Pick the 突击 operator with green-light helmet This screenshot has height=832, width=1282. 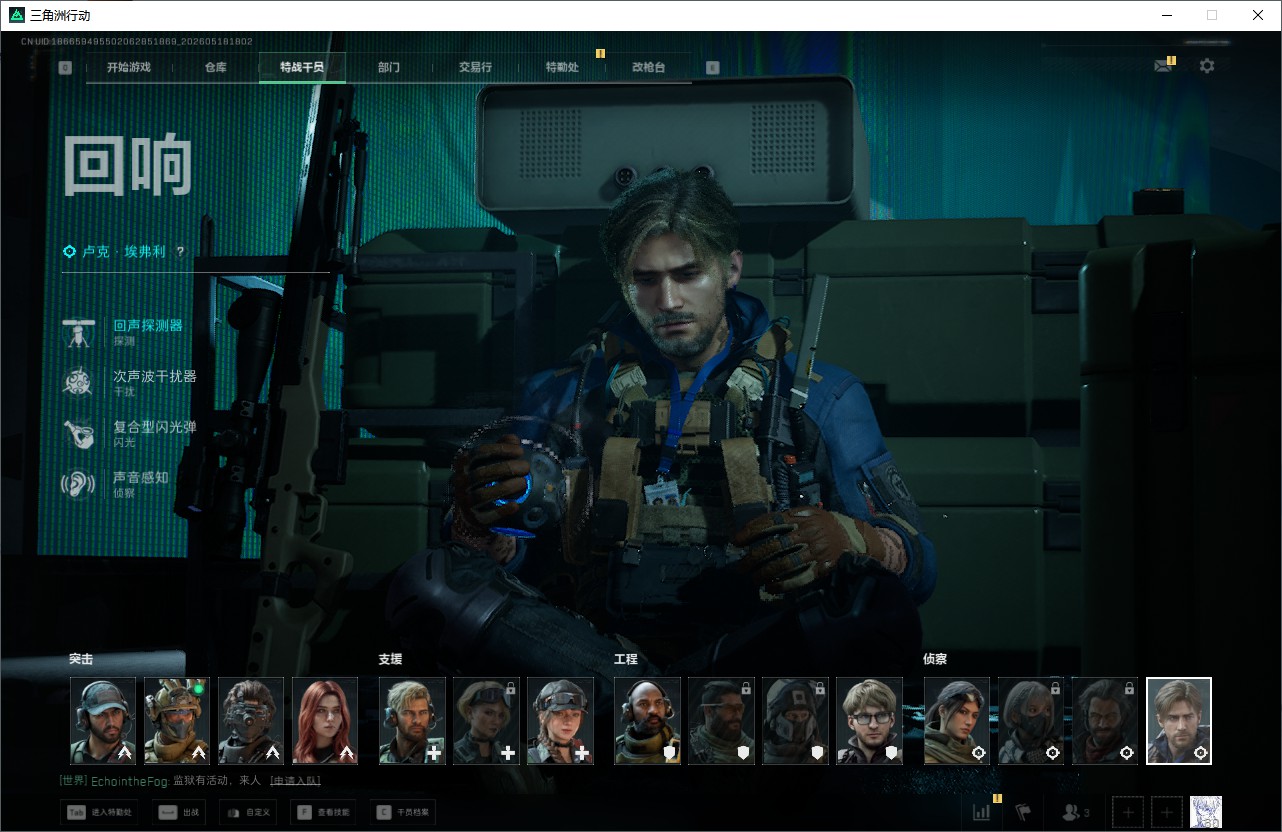point(177,721)
